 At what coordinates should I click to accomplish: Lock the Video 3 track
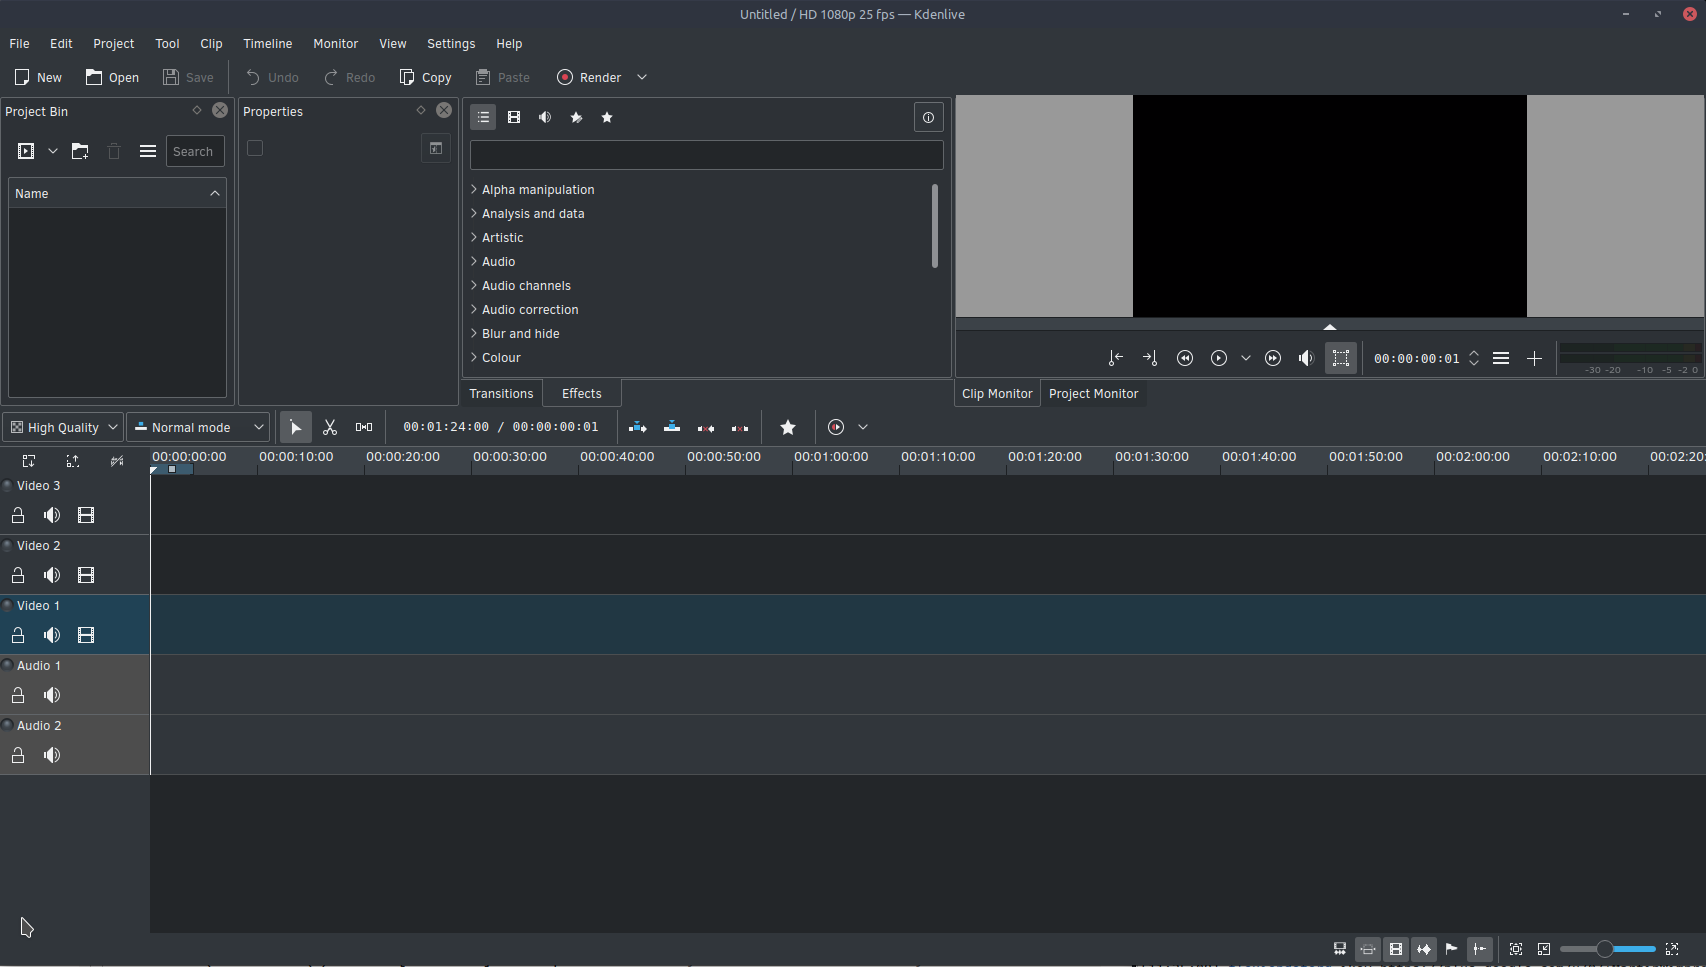pyautogui.click(x=18, y=515)
